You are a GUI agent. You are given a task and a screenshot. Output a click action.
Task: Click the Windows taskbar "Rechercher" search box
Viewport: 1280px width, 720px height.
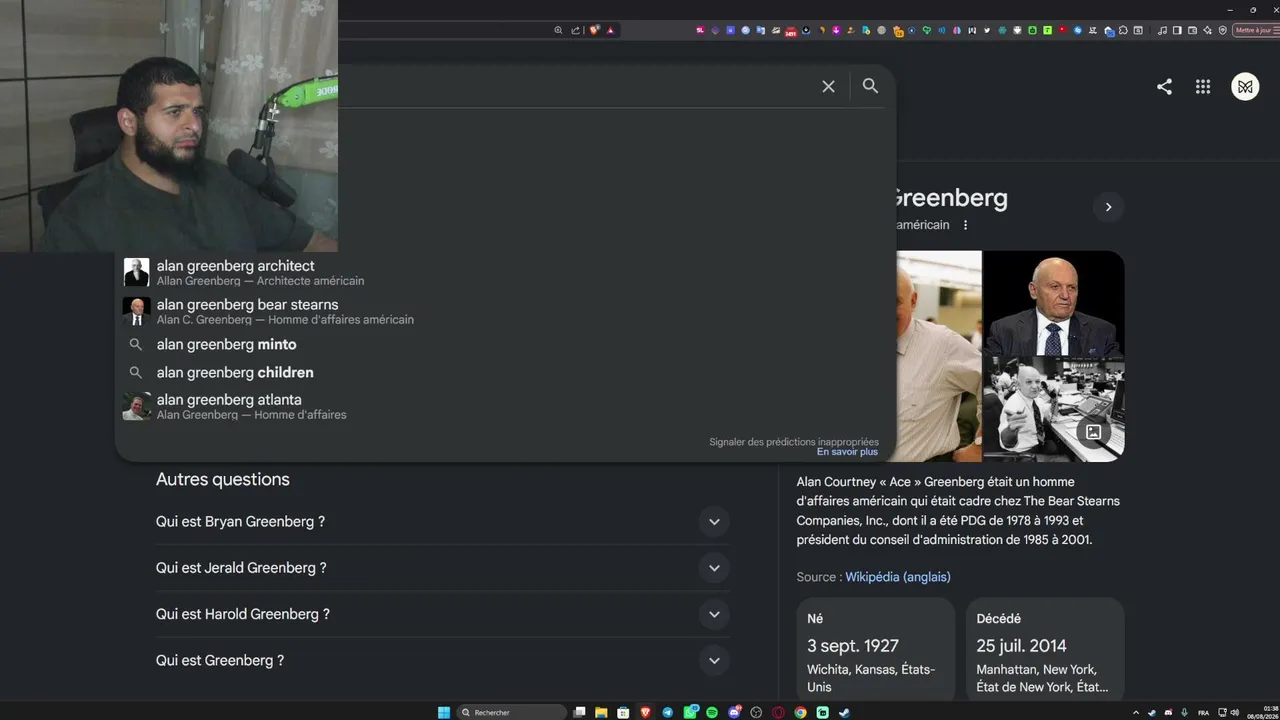[512, 712]
